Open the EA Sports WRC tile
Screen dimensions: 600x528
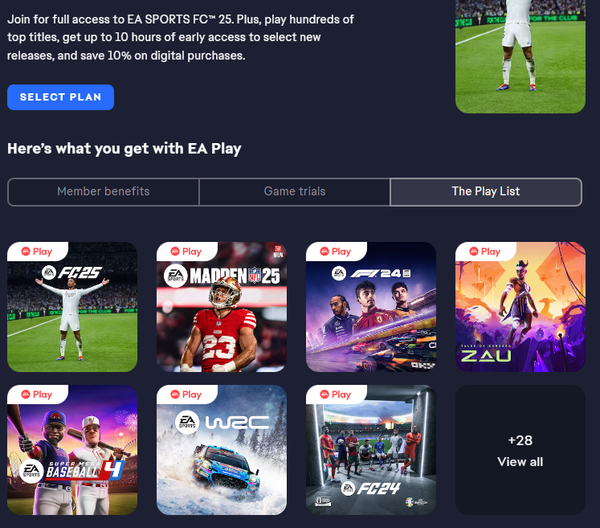[x=222, y=450]
